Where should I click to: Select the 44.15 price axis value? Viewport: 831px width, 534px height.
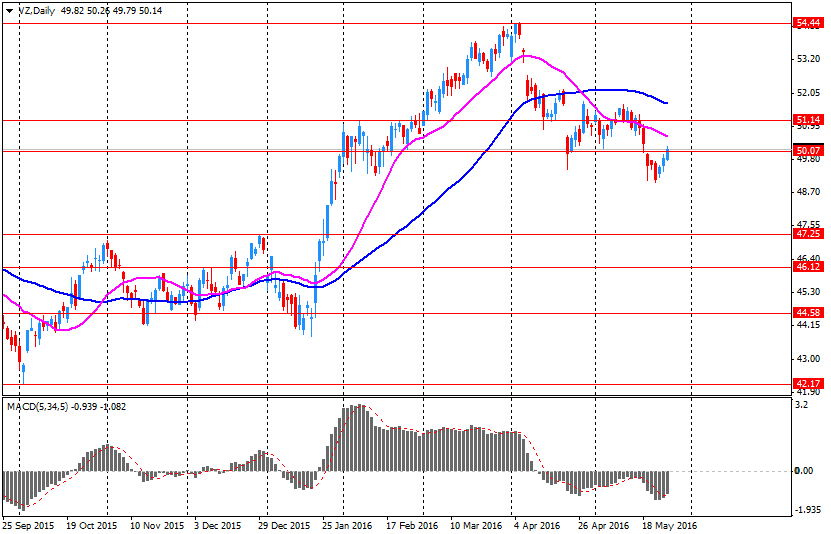(x=808, y=325)
